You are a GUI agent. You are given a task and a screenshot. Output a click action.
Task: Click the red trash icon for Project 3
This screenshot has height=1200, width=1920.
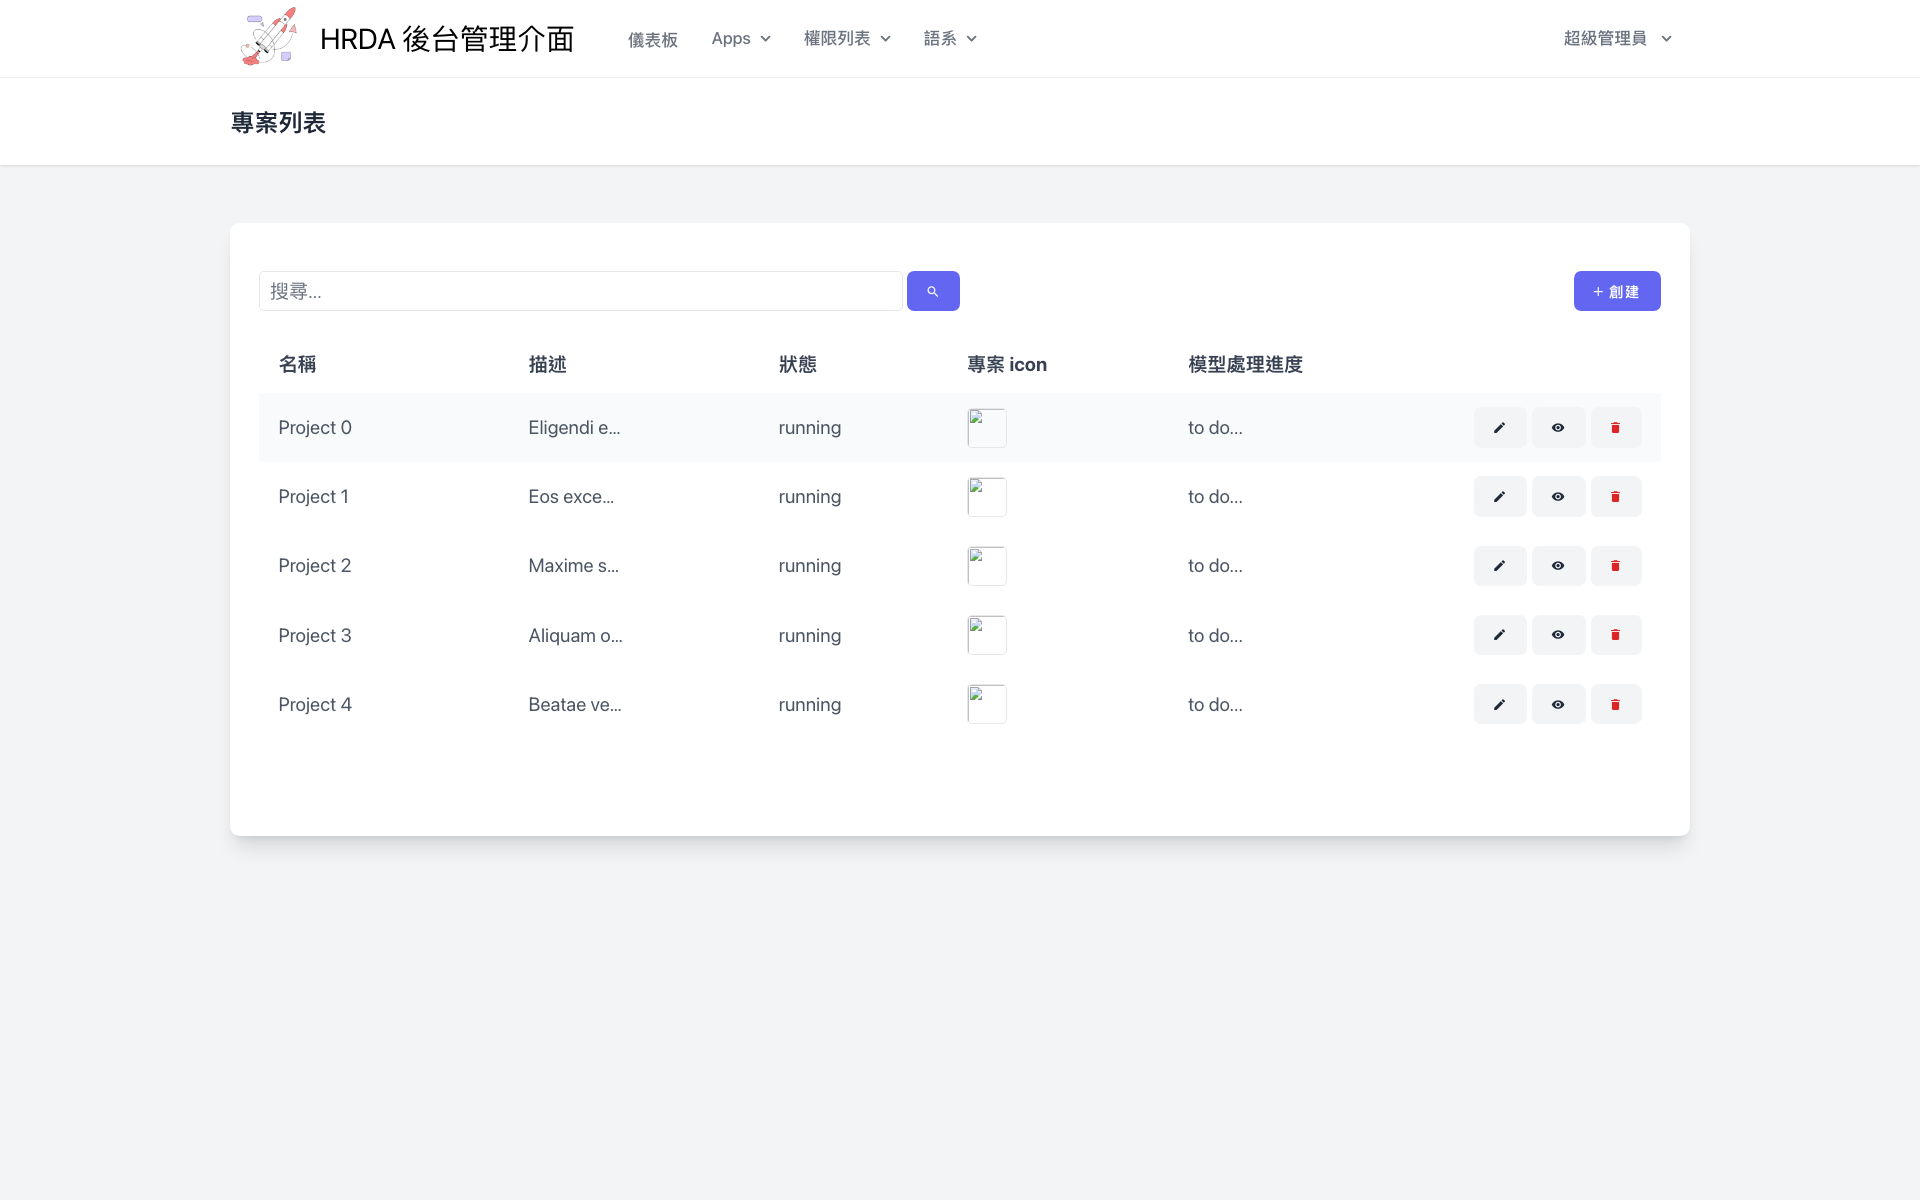click(x=1615, y=635)
